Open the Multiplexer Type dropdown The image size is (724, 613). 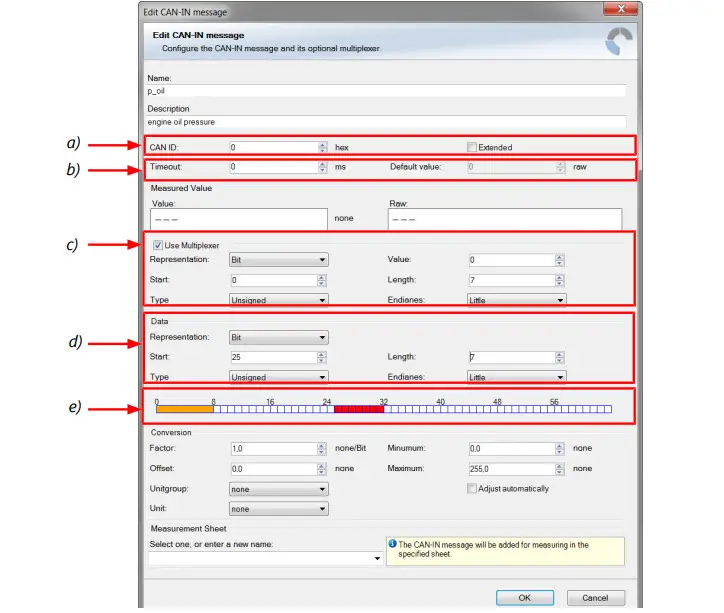278,300
